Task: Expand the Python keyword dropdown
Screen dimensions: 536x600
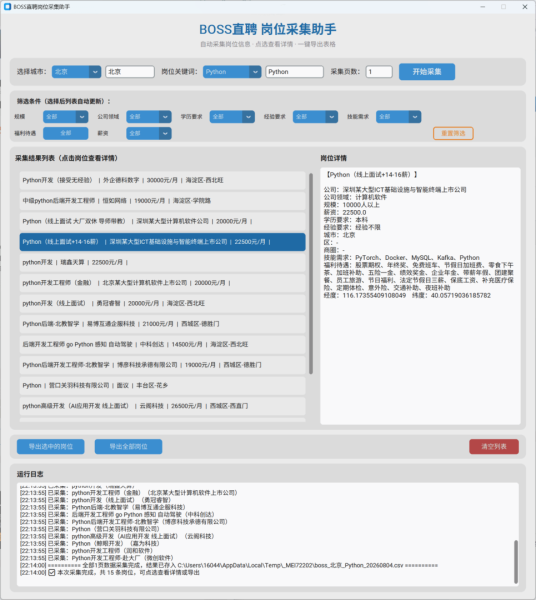Action: [x=232, y=72]
